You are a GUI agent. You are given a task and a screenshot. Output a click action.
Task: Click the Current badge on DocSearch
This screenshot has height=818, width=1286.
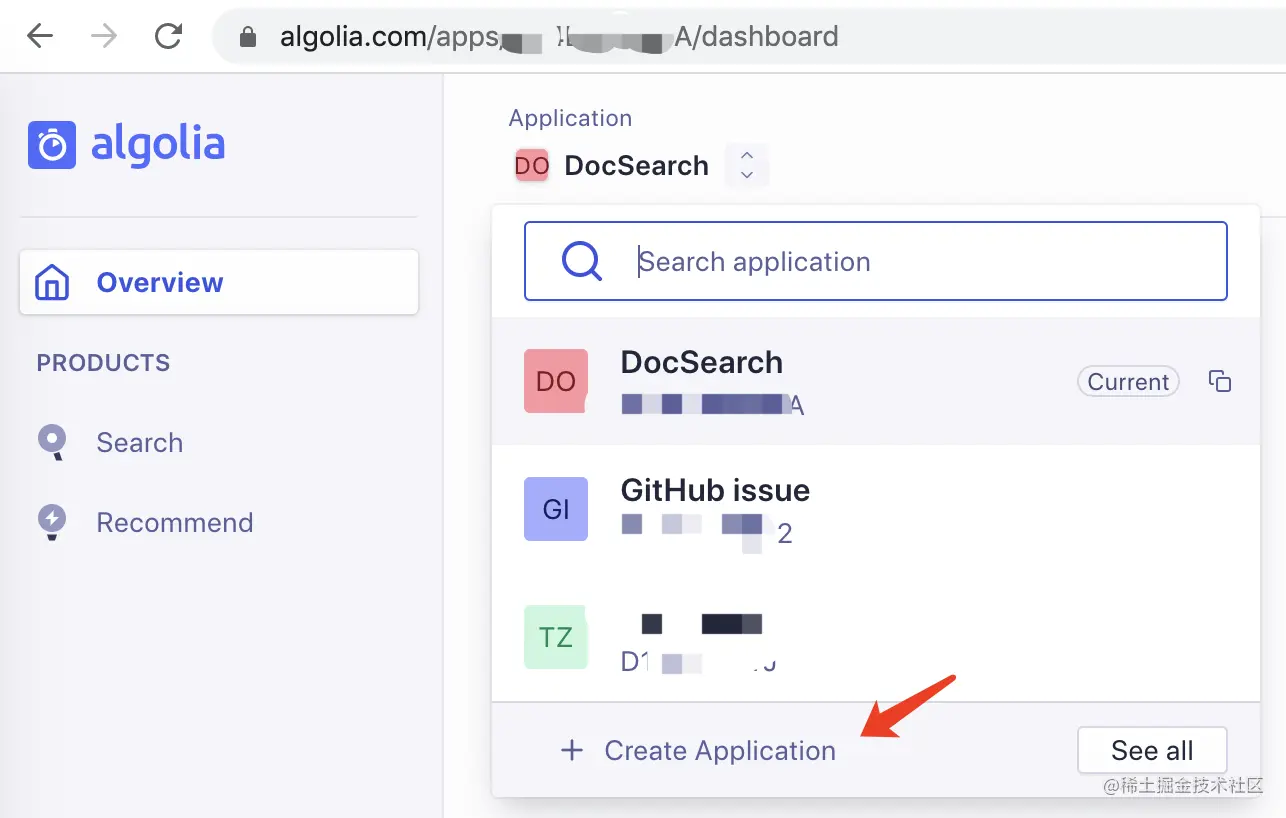[1128, 382]
